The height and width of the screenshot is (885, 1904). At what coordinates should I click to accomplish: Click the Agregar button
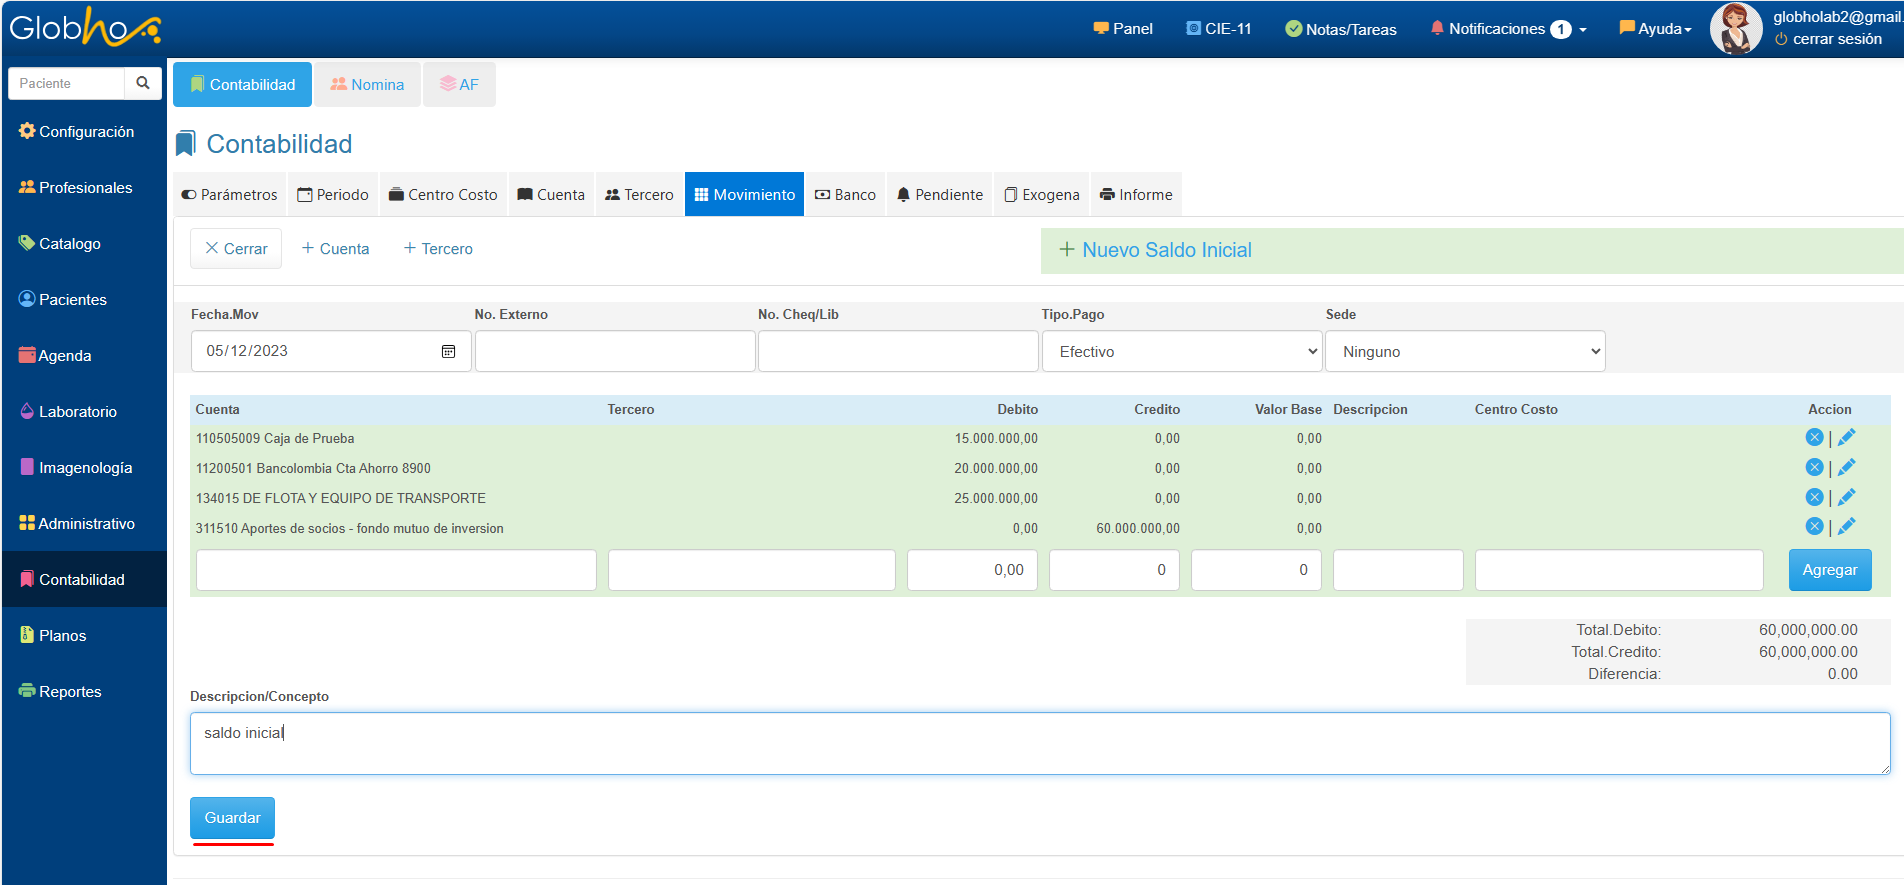pos(1829,570)
